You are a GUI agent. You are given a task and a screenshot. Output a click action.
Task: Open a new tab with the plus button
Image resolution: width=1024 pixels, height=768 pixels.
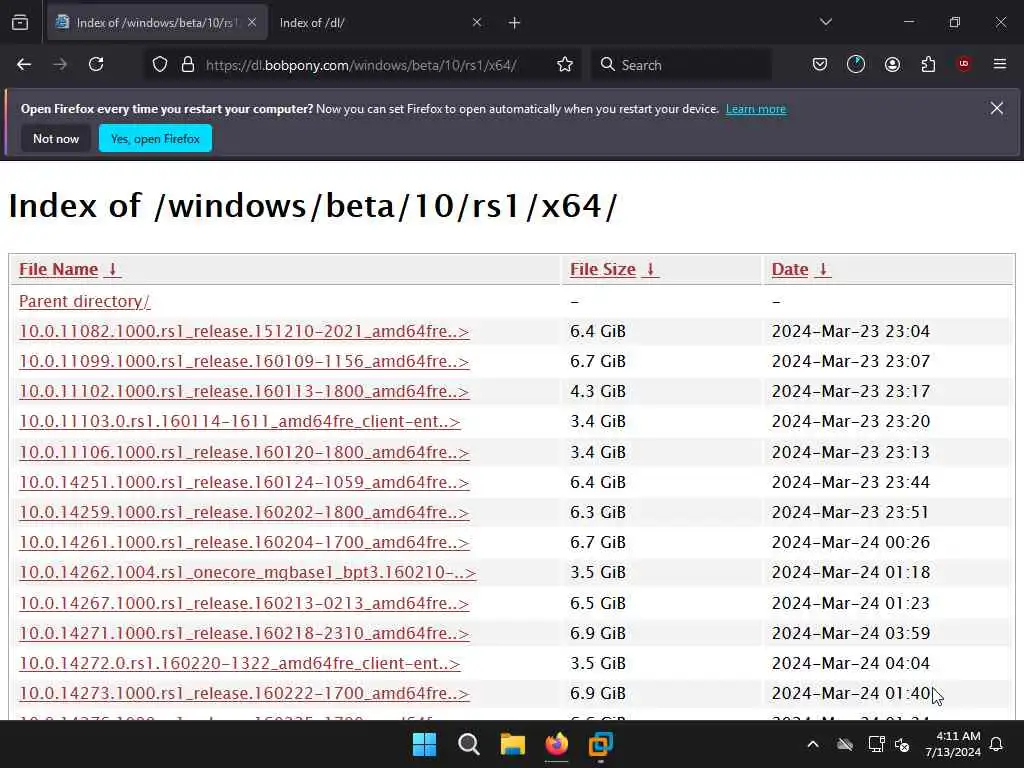(515, 23)
